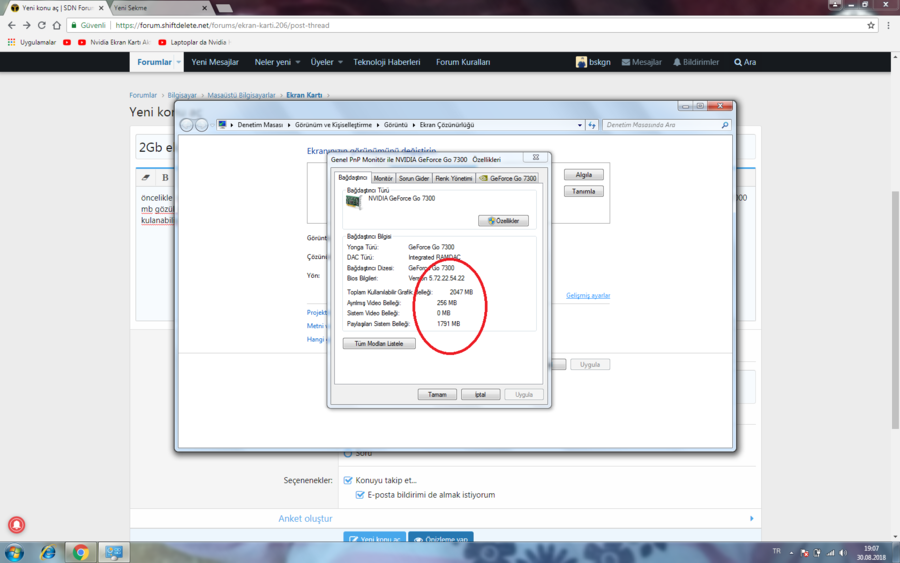The height and width of the screenshot is (563, 900).
Task: Go back with Chrome's back arrow
Action: click(x=11, y=25)
